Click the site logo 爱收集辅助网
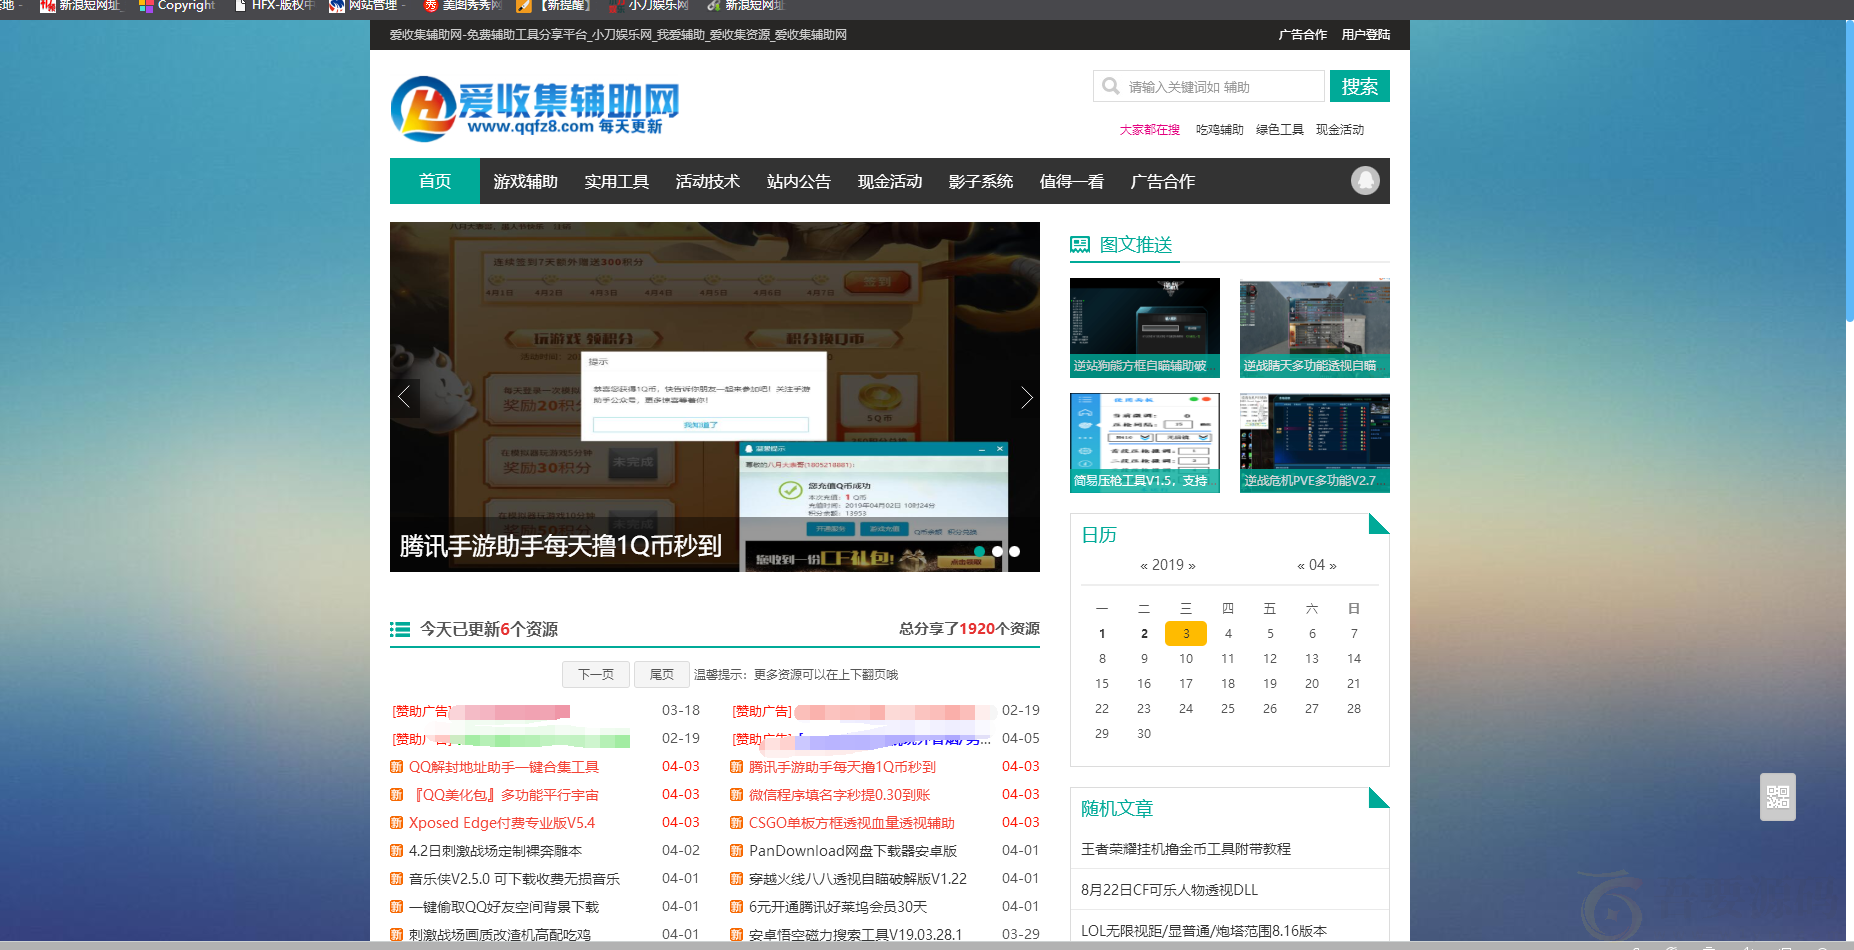Image resolution: width=1854 pixels, height=950 pixels. (535, 108)
